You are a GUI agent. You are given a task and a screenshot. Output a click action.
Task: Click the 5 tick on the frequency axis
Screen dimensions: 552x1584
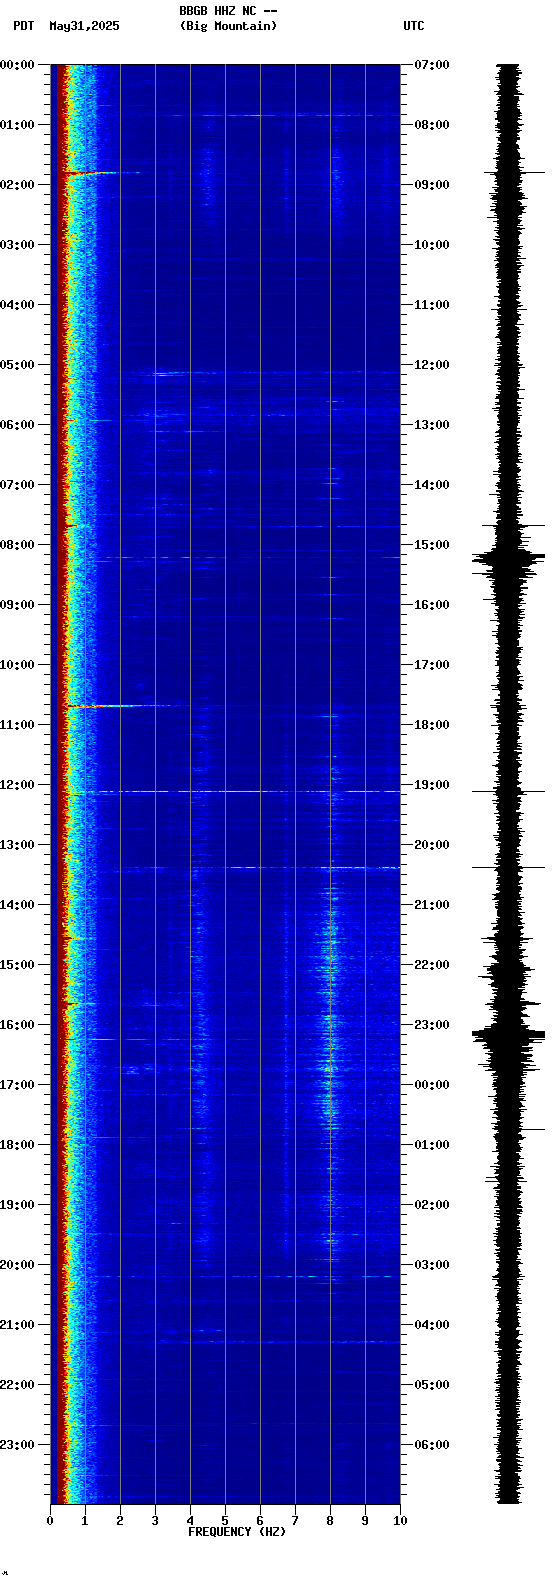click(x=225, y=1521)
